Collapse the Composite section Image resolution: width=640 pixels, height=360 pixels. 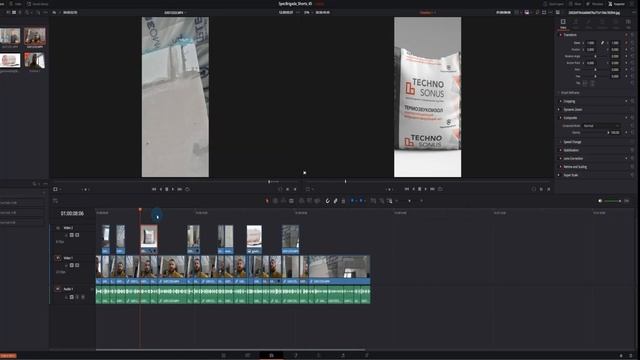[560, 118]
